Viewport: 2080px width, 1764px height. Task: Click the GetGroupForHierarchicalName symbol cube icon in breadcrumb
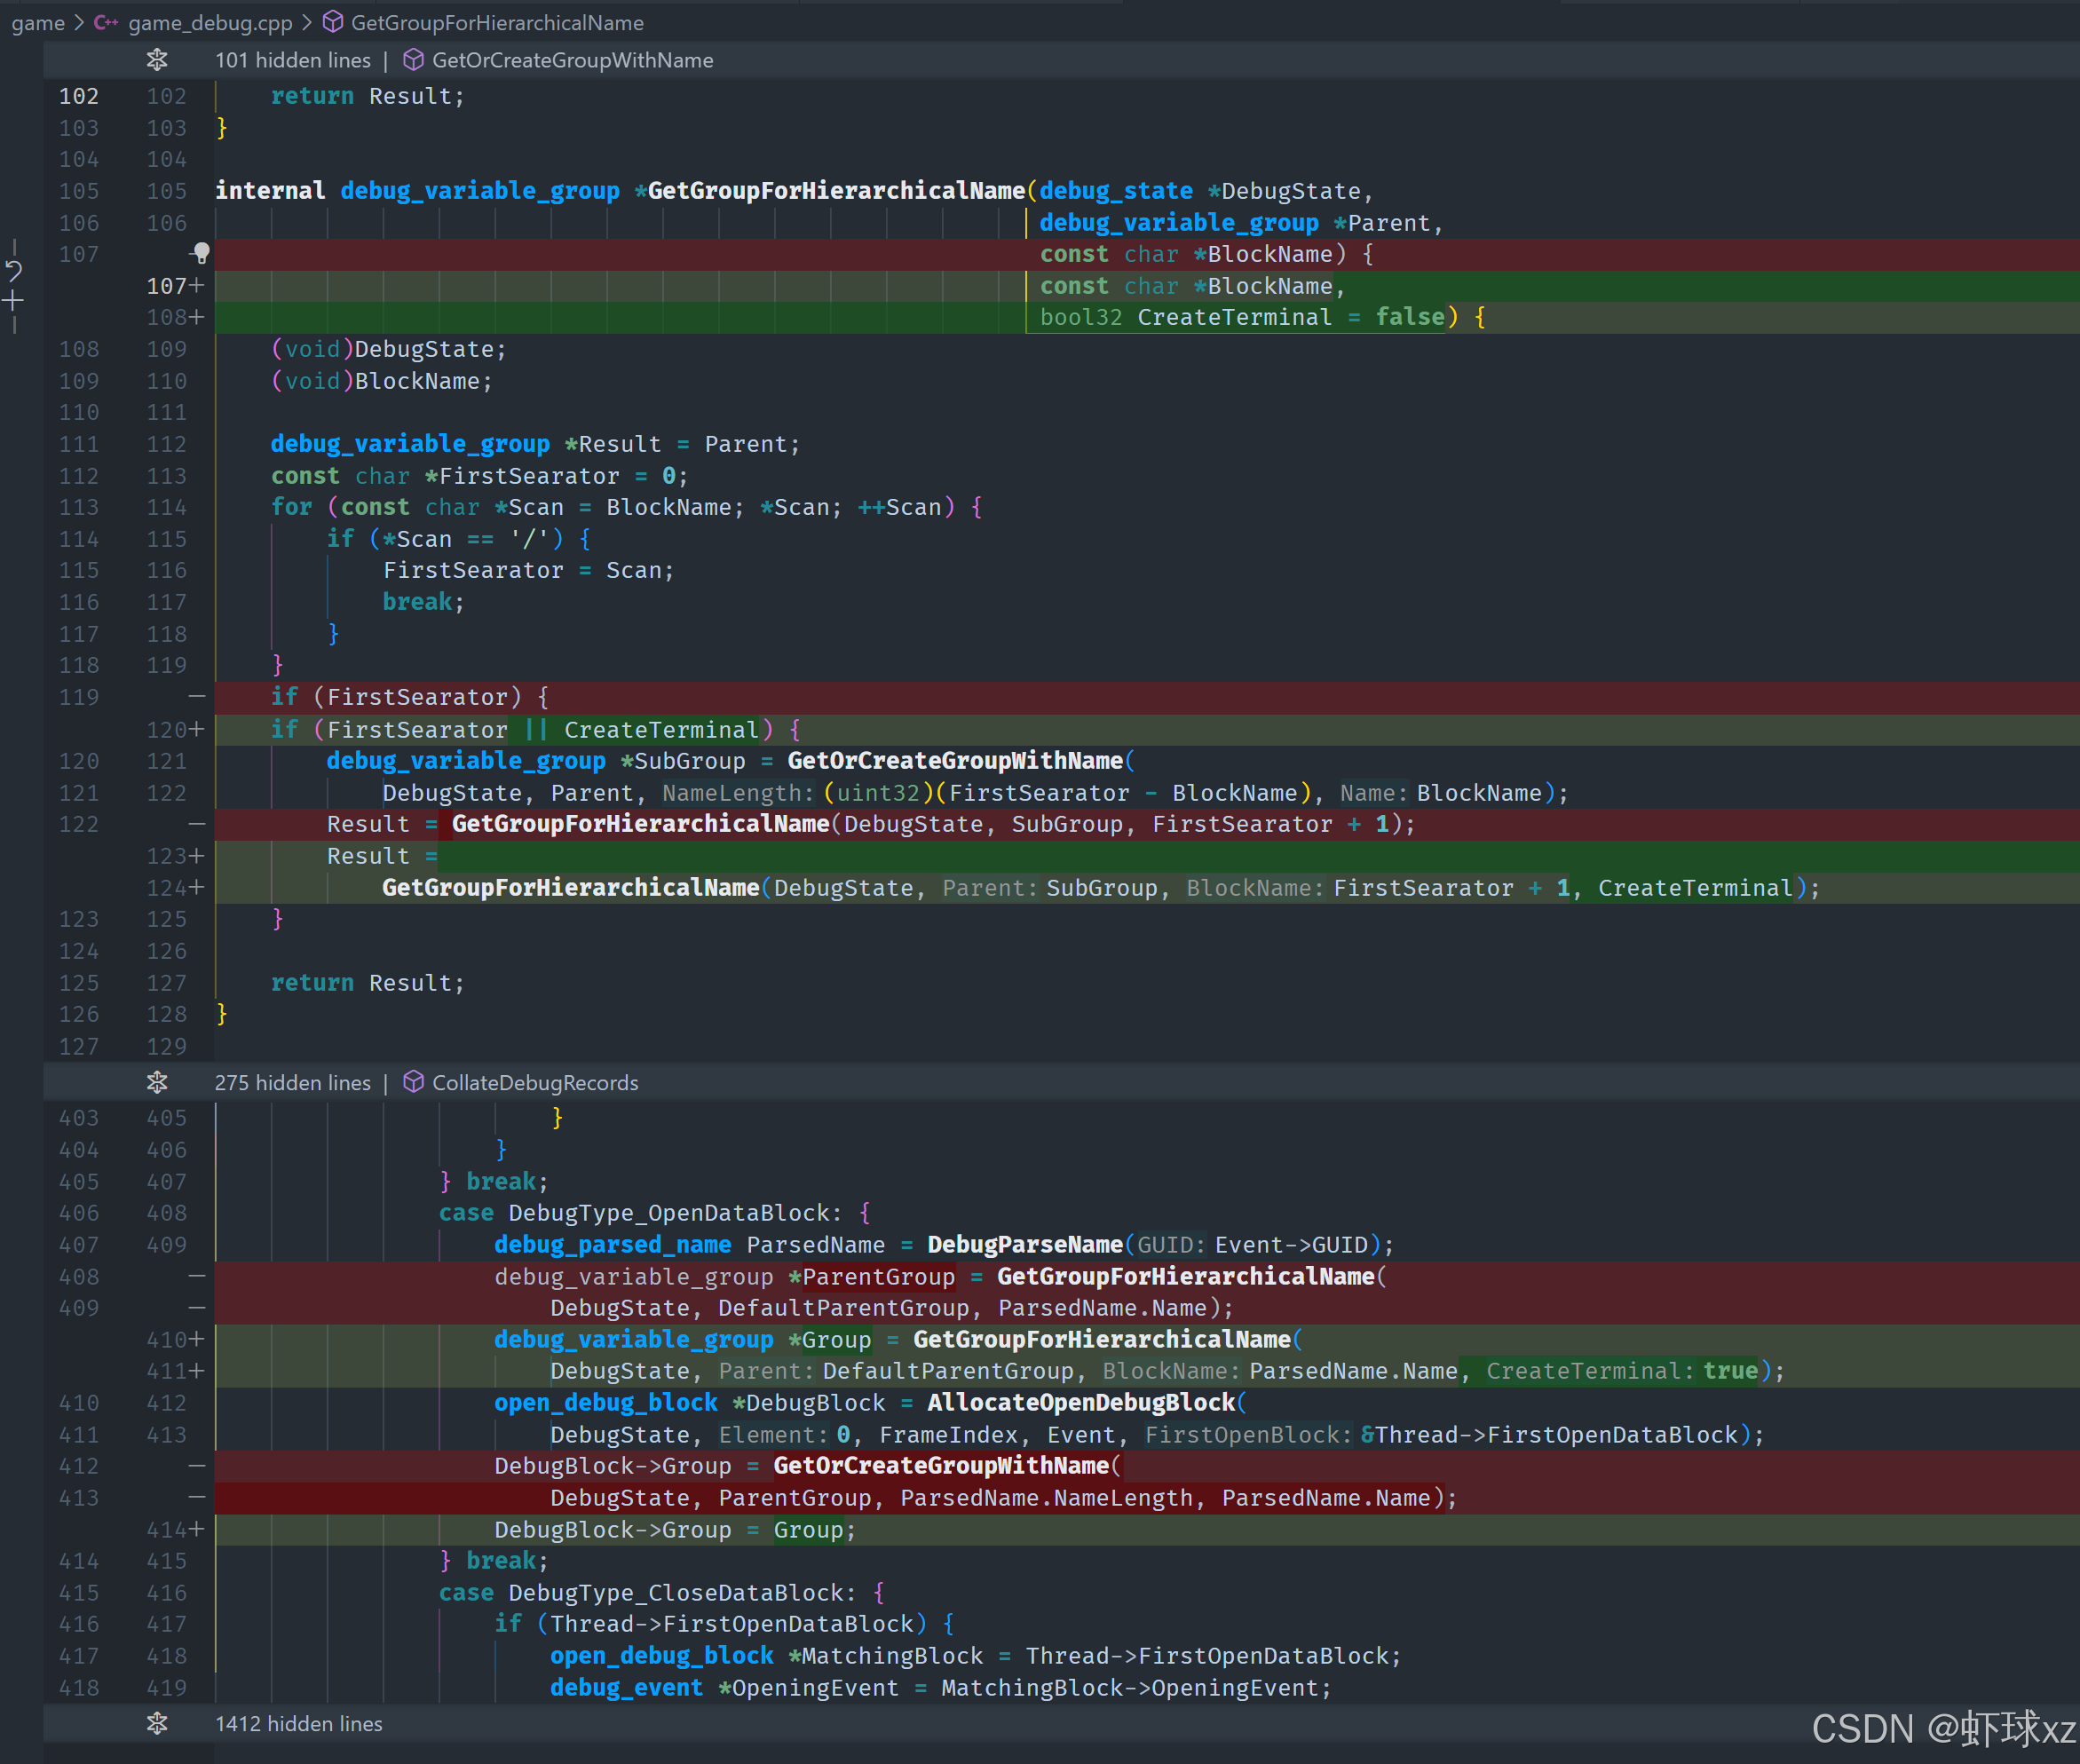[x=333, y=22]
